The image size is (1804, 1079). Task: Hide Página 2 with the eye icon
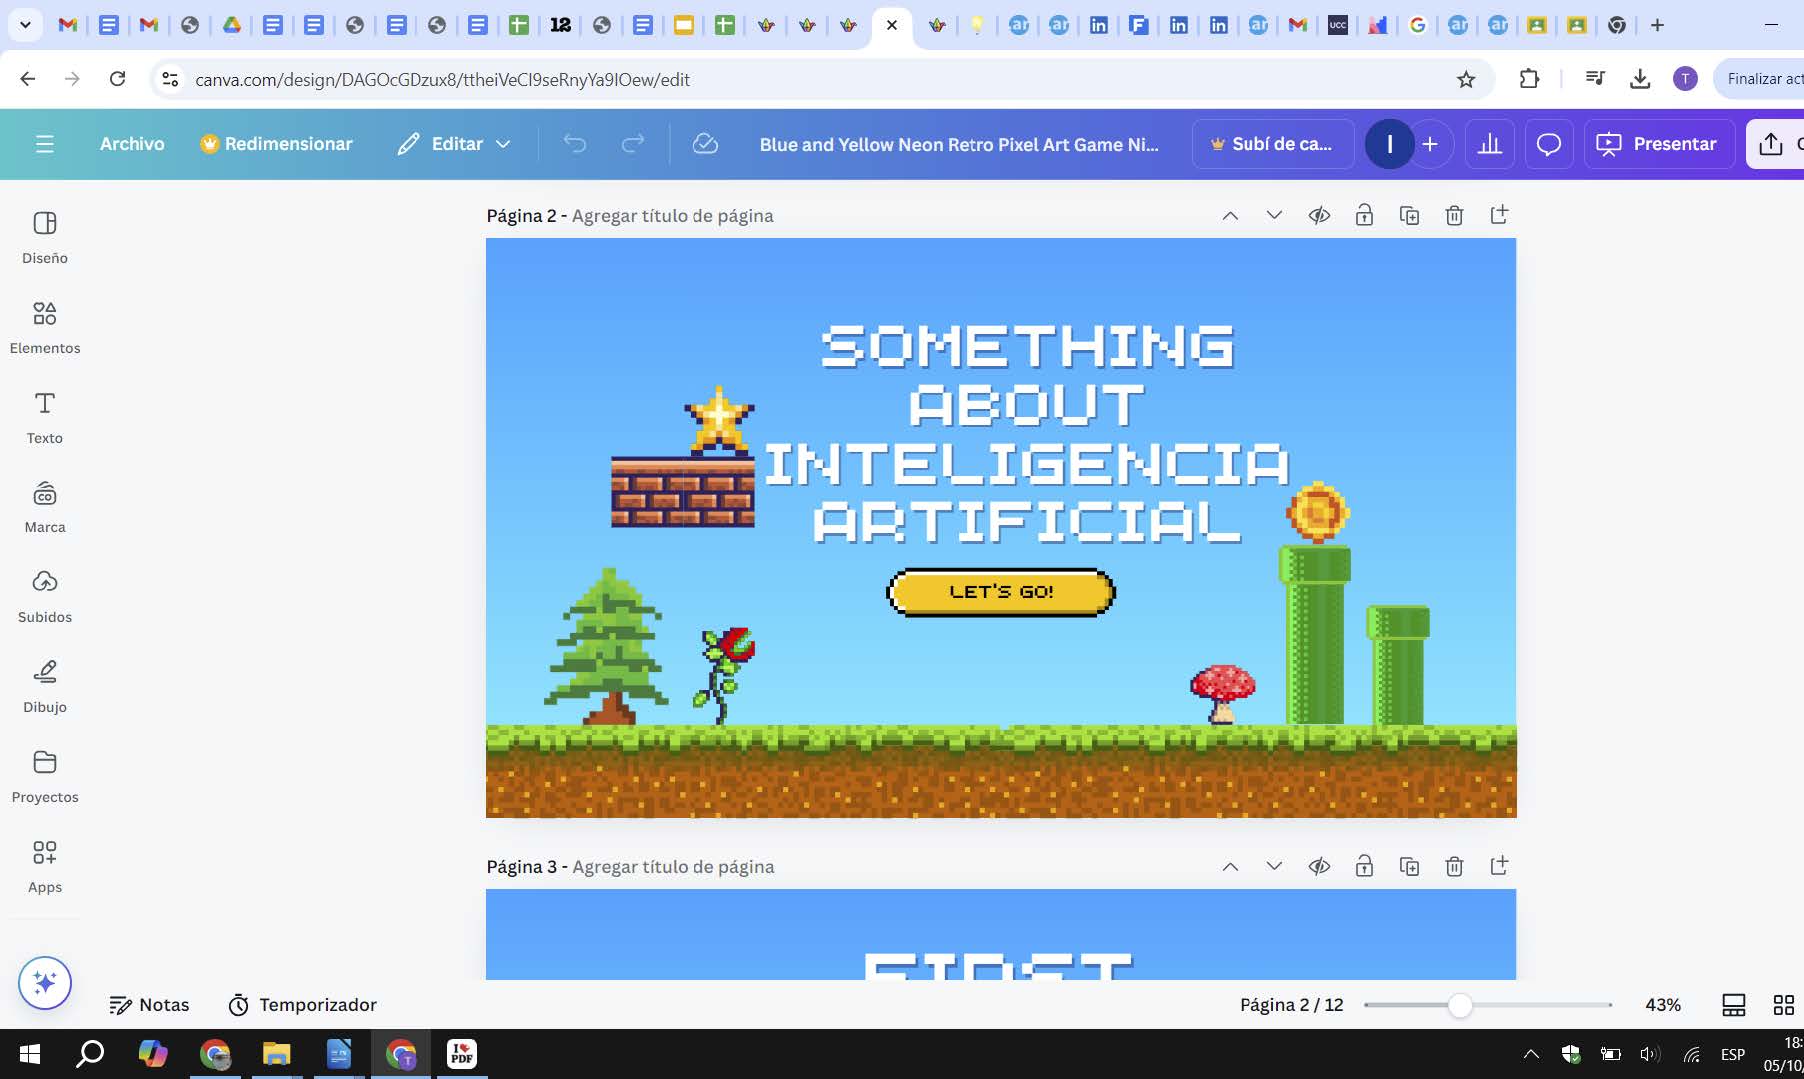click(x=1319, y=215)
